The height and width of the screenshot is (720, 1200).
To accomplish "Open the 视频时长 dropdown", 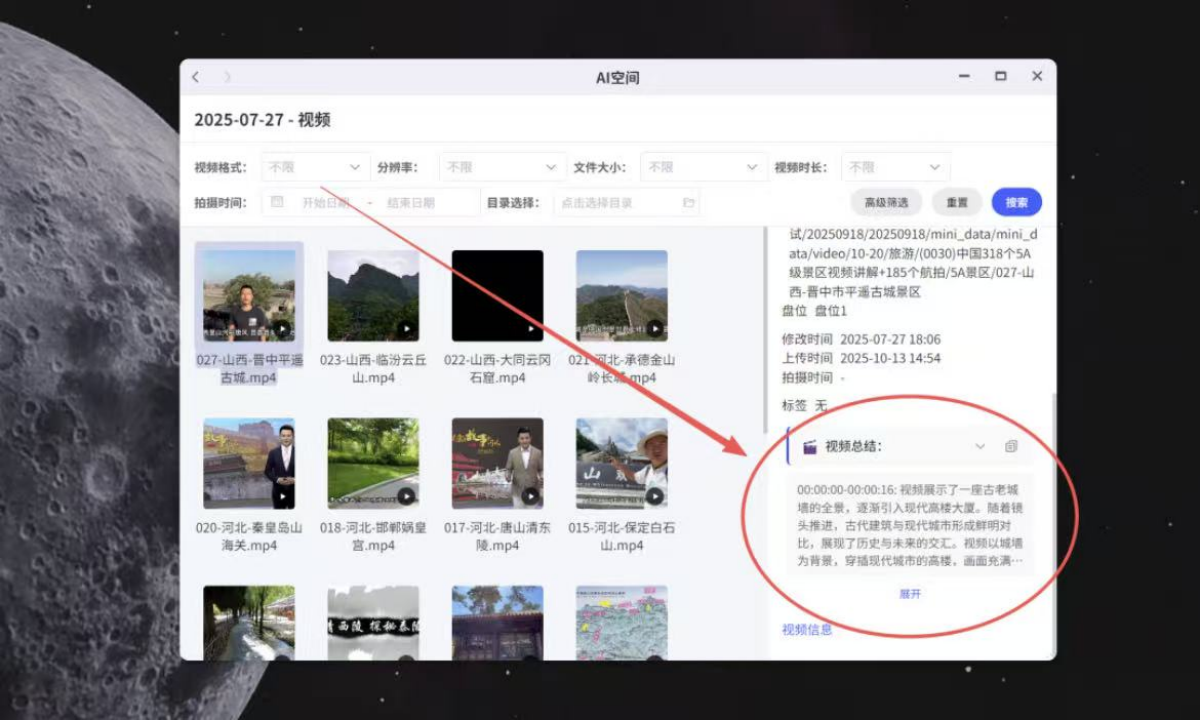I will coord(895,166).
